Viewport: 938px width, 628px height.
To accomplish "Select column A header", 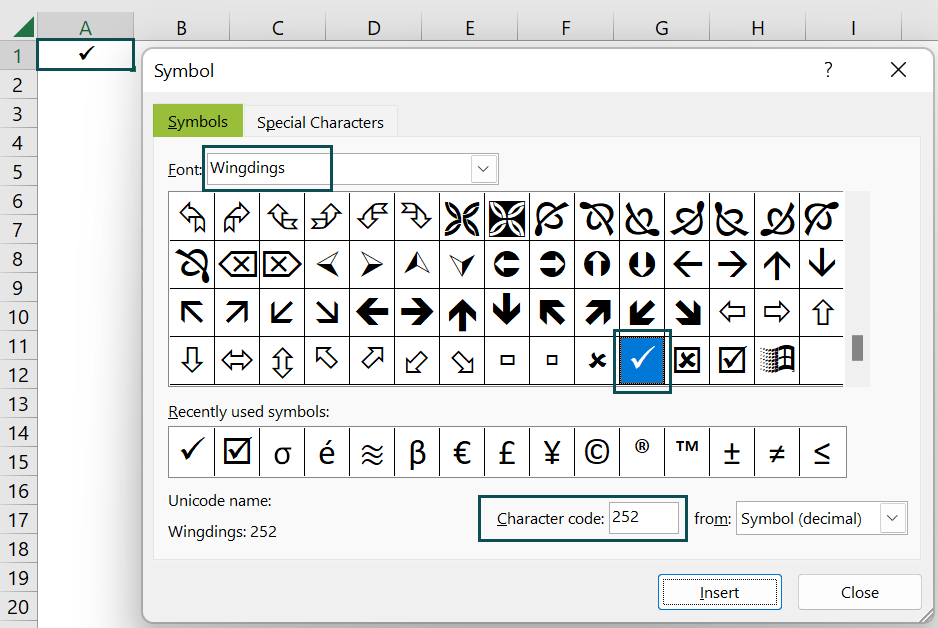I will tap(86, 28).
